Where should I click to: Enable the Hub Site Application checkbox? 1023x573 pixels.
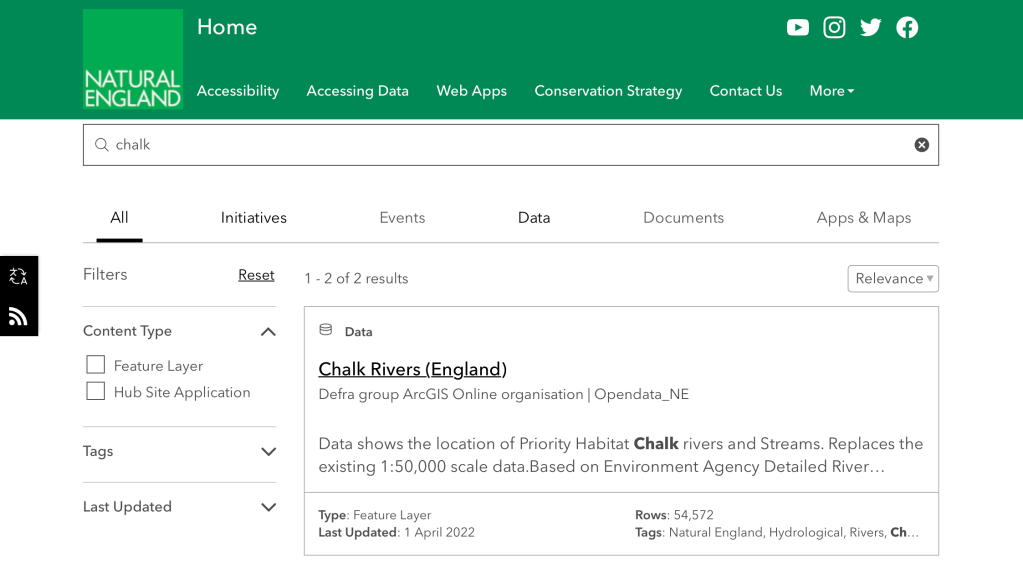pyautogui.click(x=96, y=391)
